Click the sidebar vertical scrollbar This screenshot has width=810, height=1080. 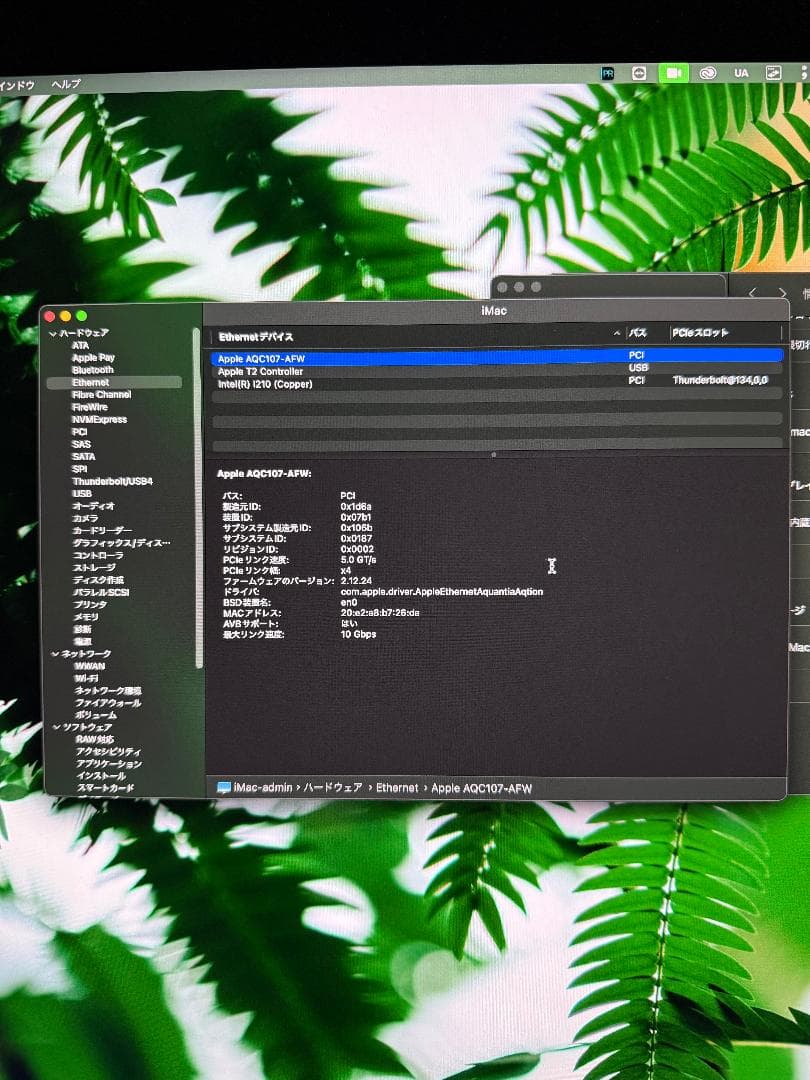tap(198, 500)
